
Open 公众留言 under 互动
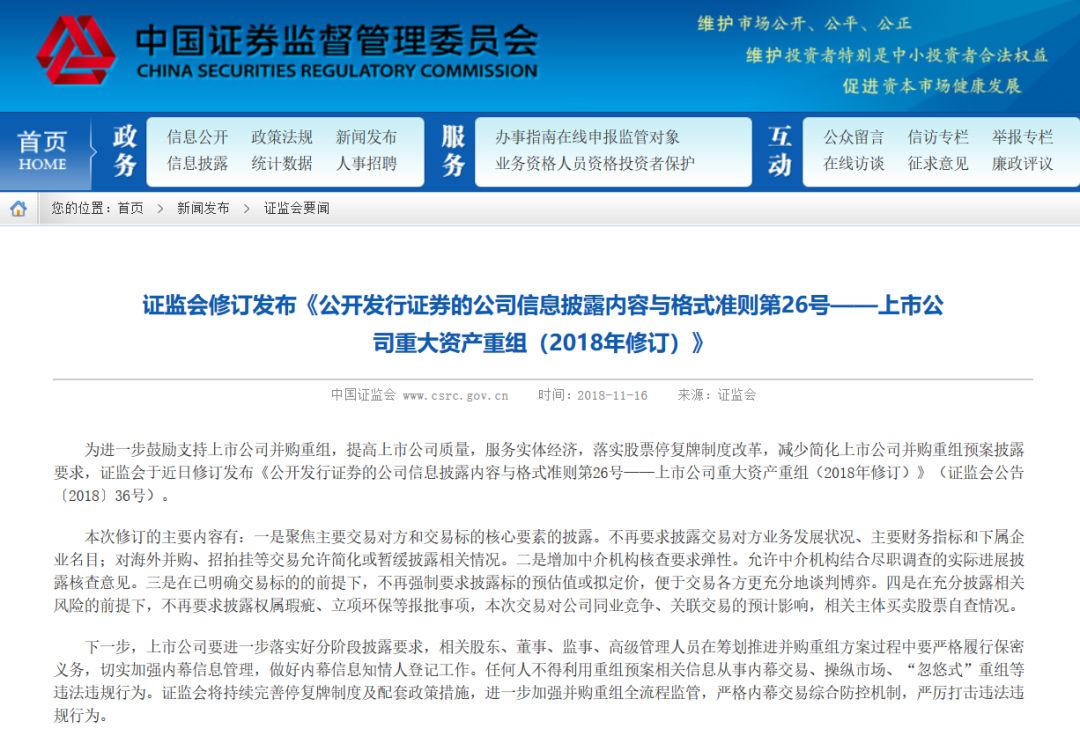tap(853, 137)
